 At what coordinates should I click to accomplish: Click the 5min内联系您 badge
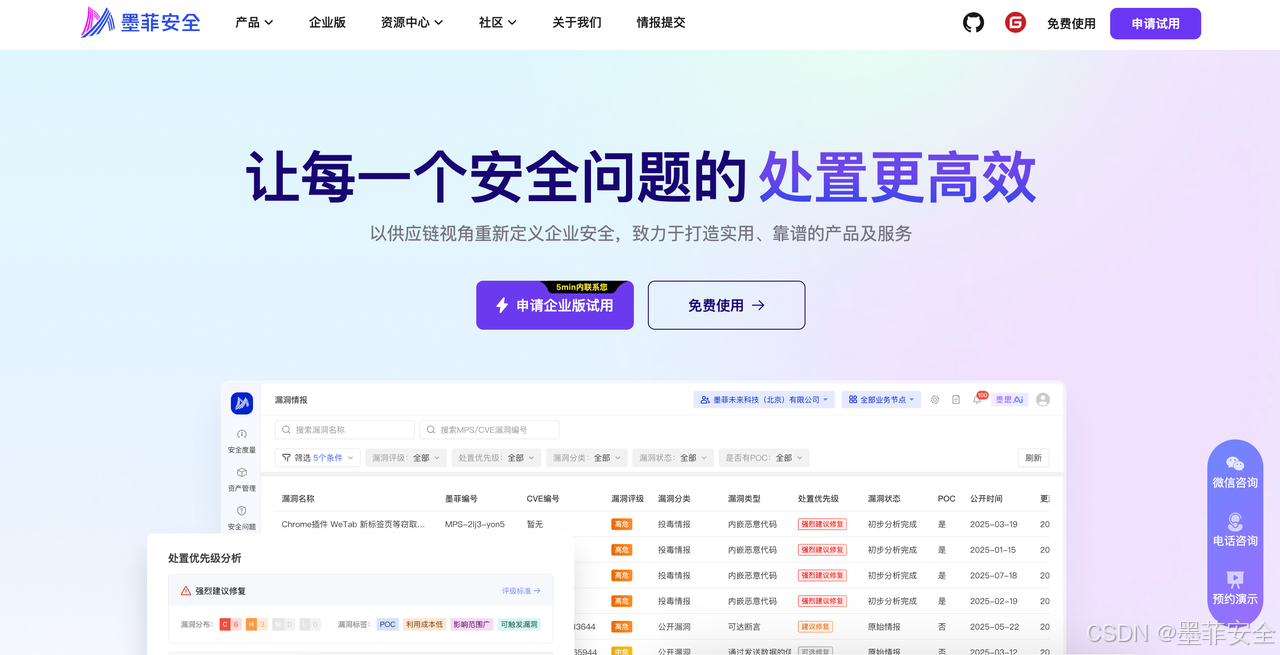point(583,287)
